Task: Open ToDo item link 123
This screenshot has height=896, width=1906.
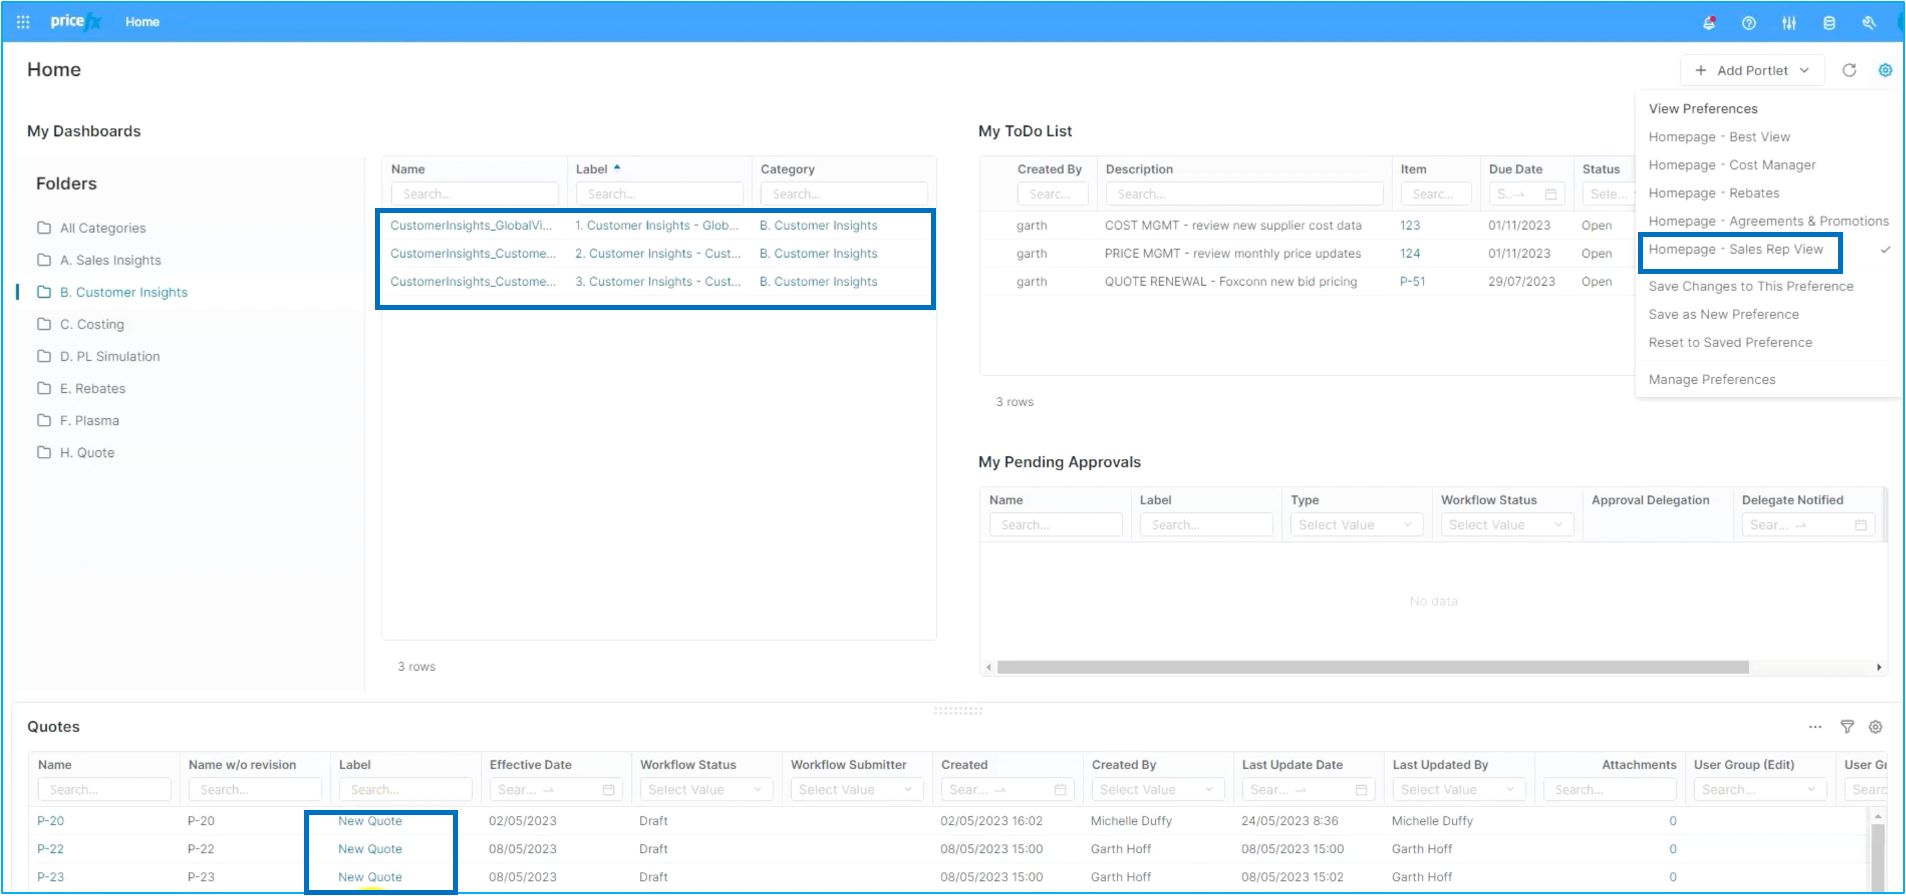Action: click(x=1410, y=225)
